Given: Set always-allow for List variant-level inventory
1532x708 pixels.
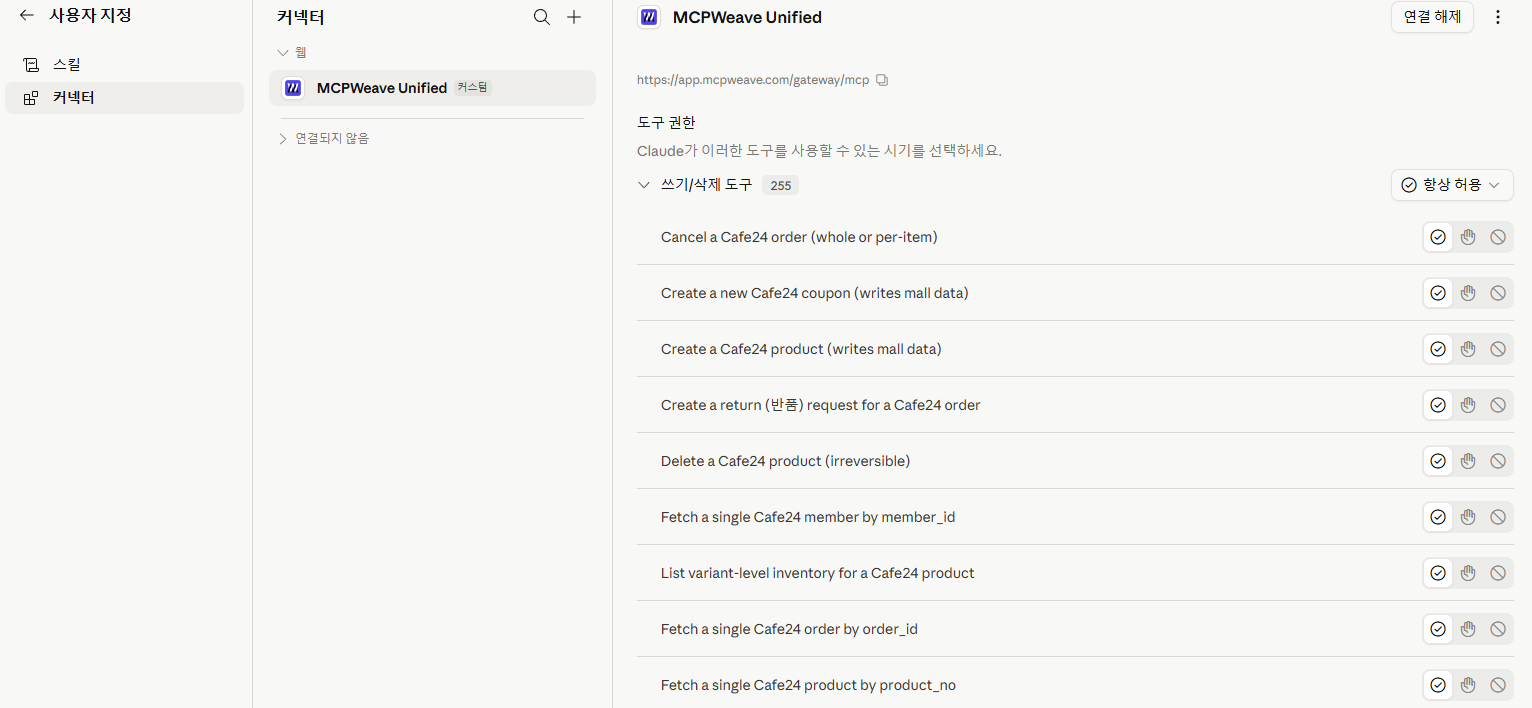Looking at the screenshot, I should pyautogui.click(x=1438, y=573).
